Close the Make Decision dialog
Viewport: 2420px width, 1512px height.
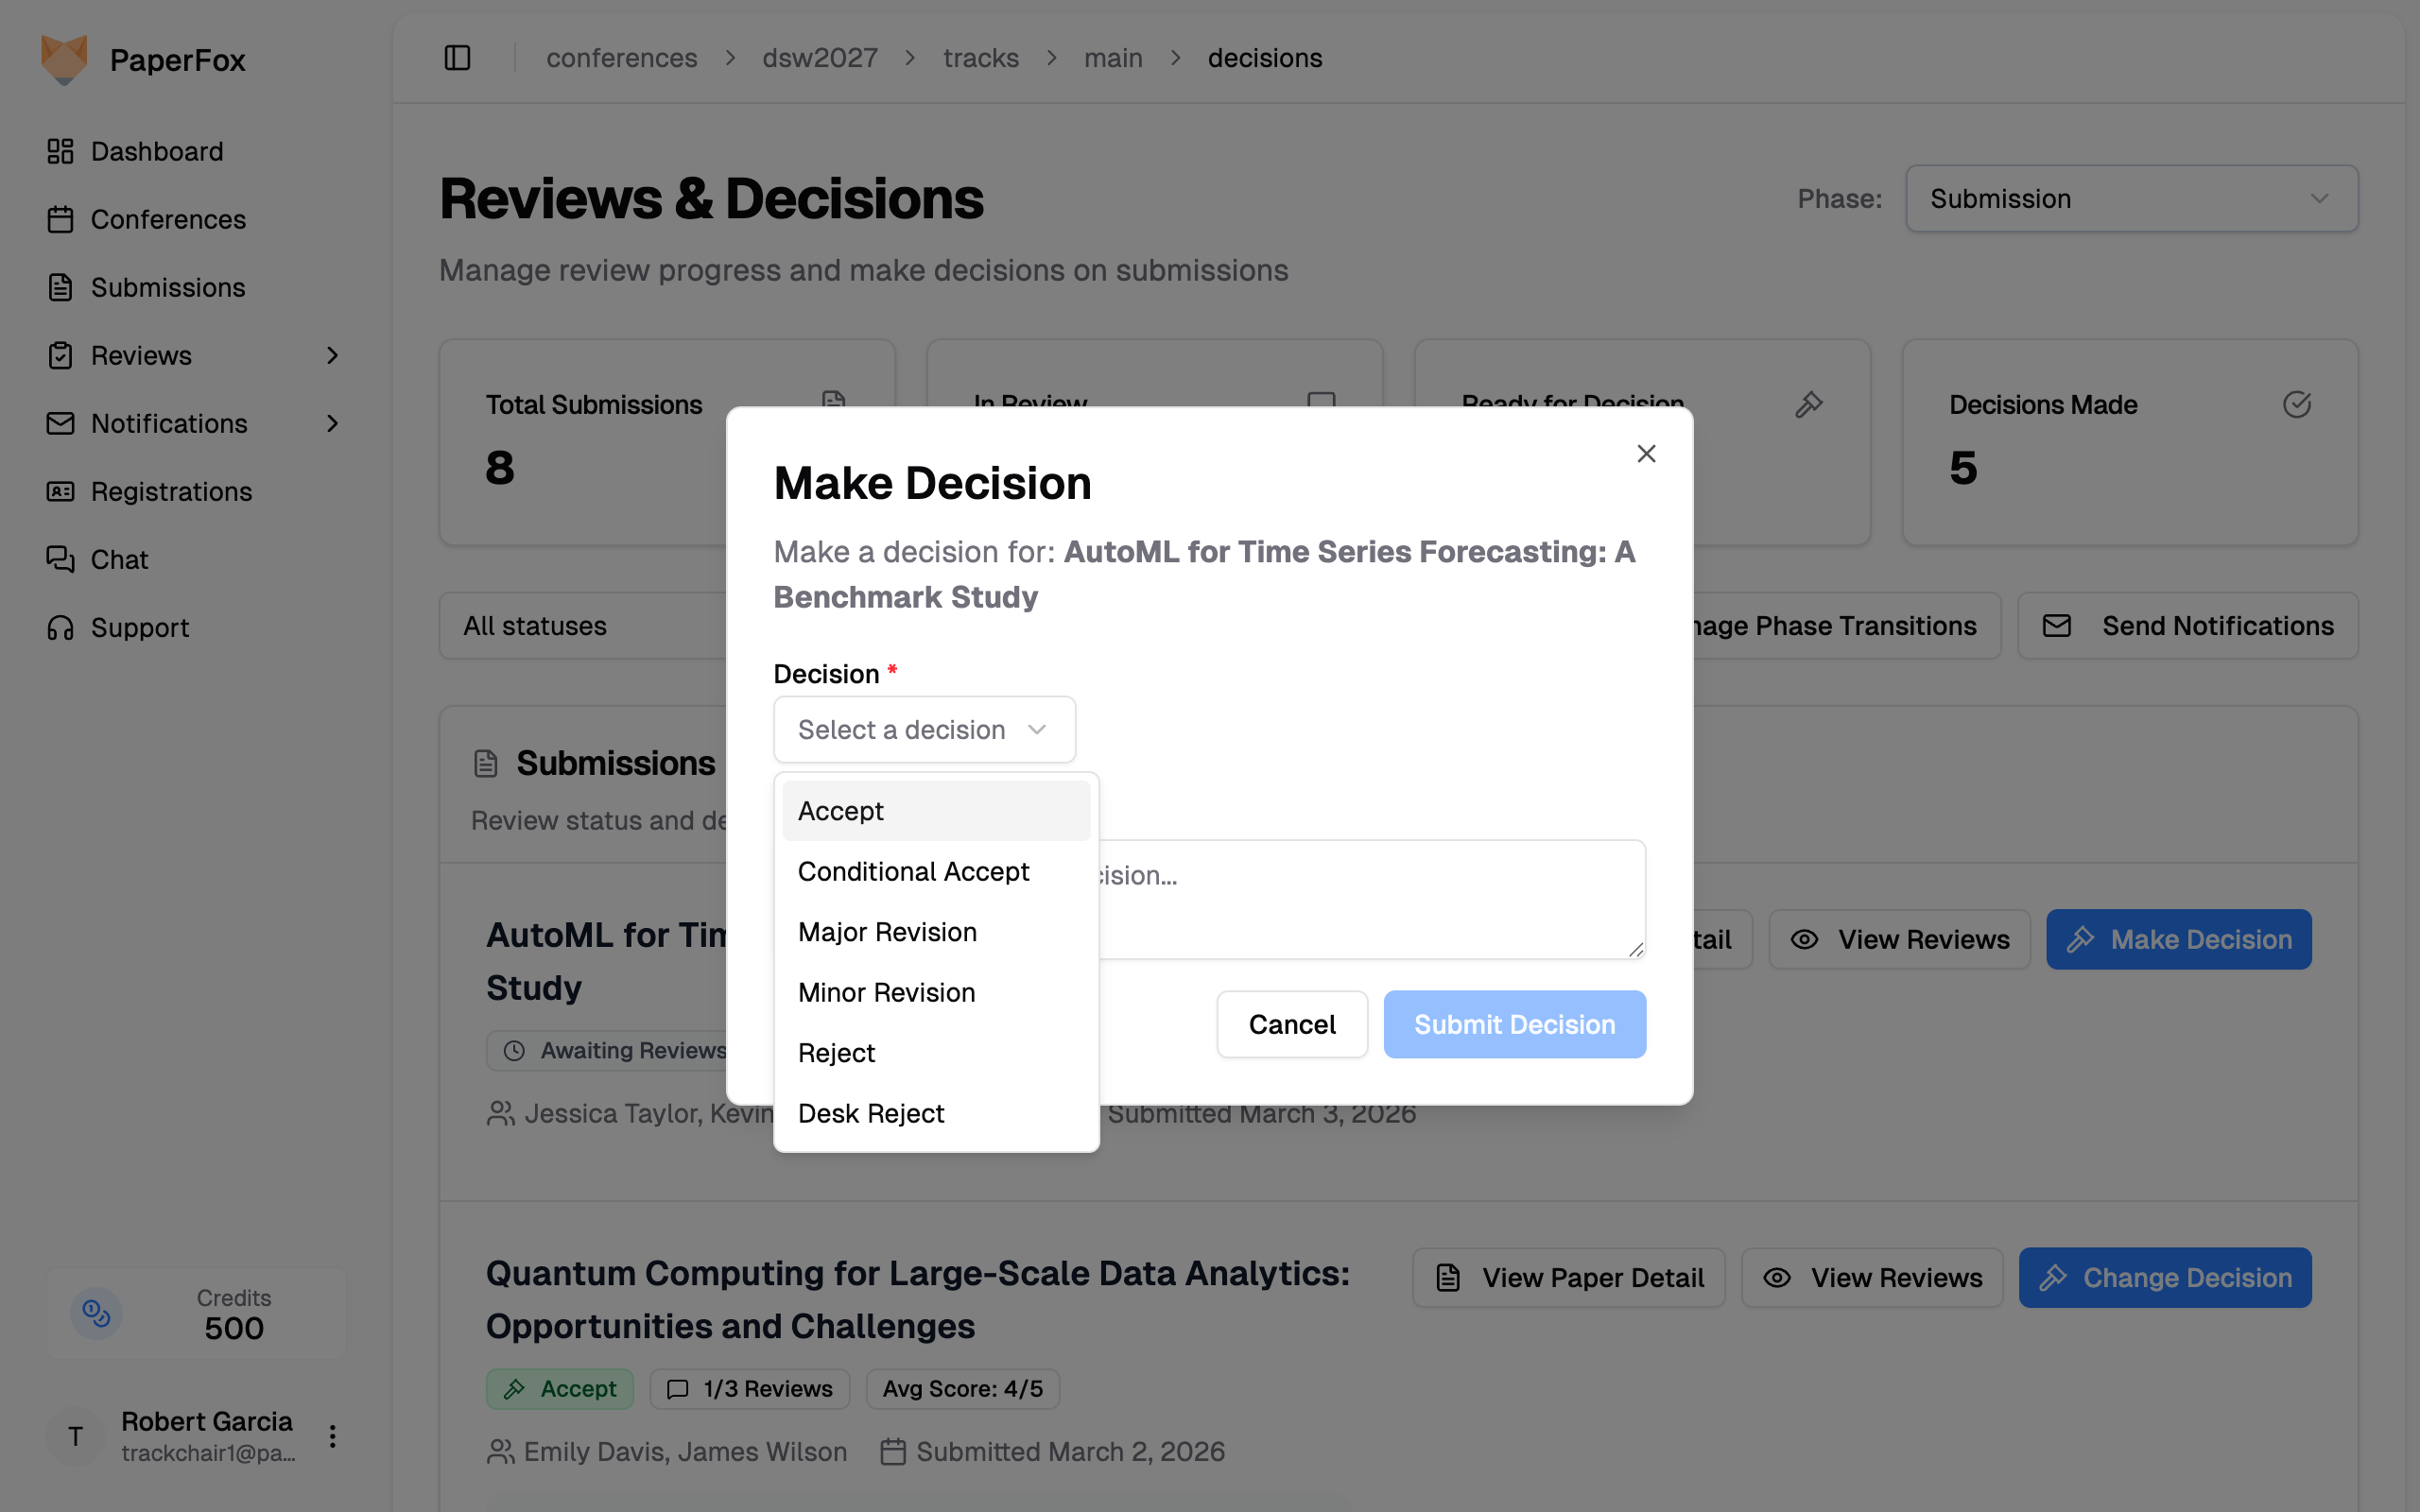click(1646, 454)
